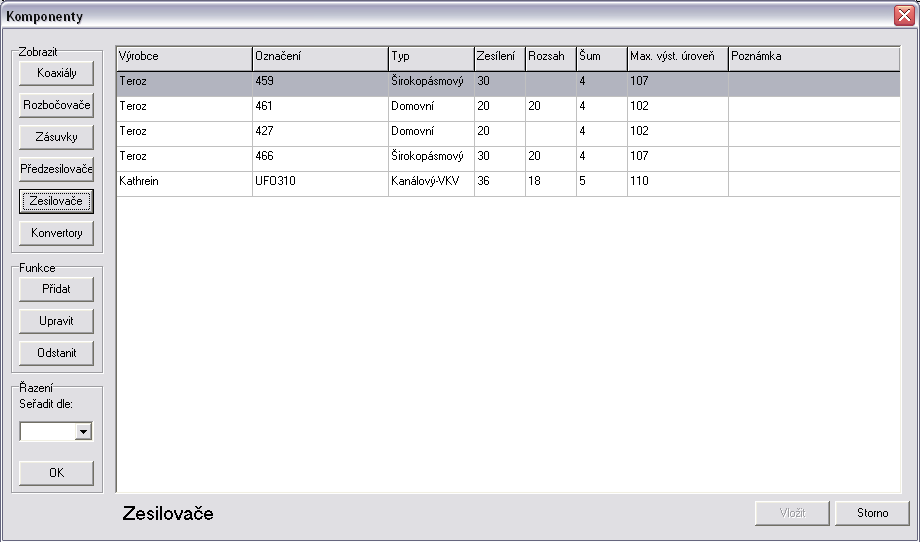920x542 pixels.
Task: Click the Rozsah value 18
Action: (x=551, y=184)
